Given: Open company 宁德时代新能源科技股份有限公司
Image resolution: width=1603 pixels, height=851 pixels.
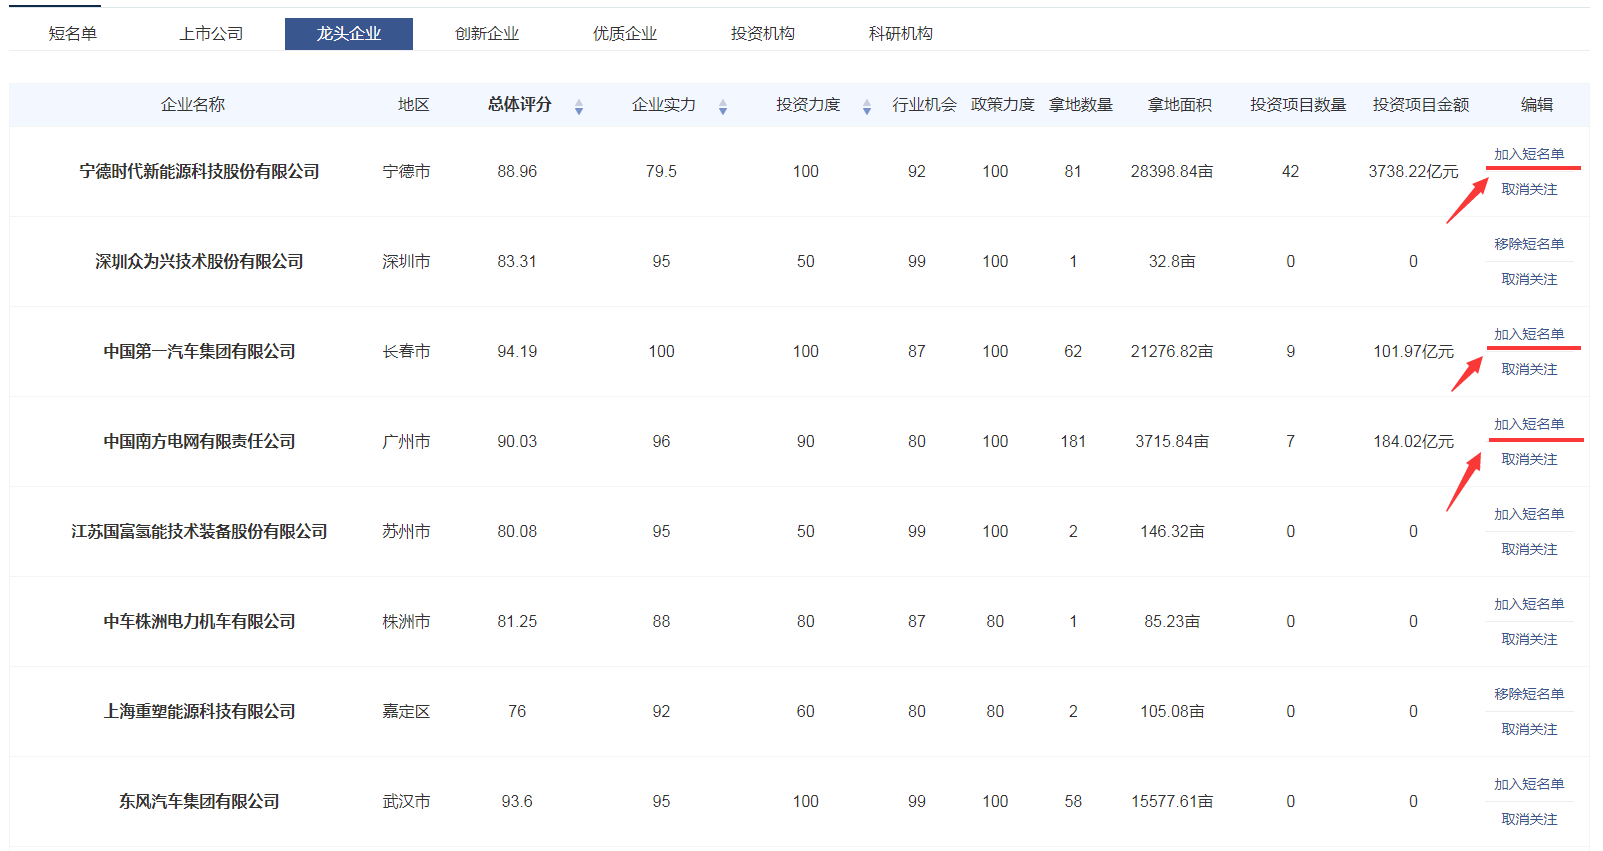Looking at the screenshot, I should 199,172.
